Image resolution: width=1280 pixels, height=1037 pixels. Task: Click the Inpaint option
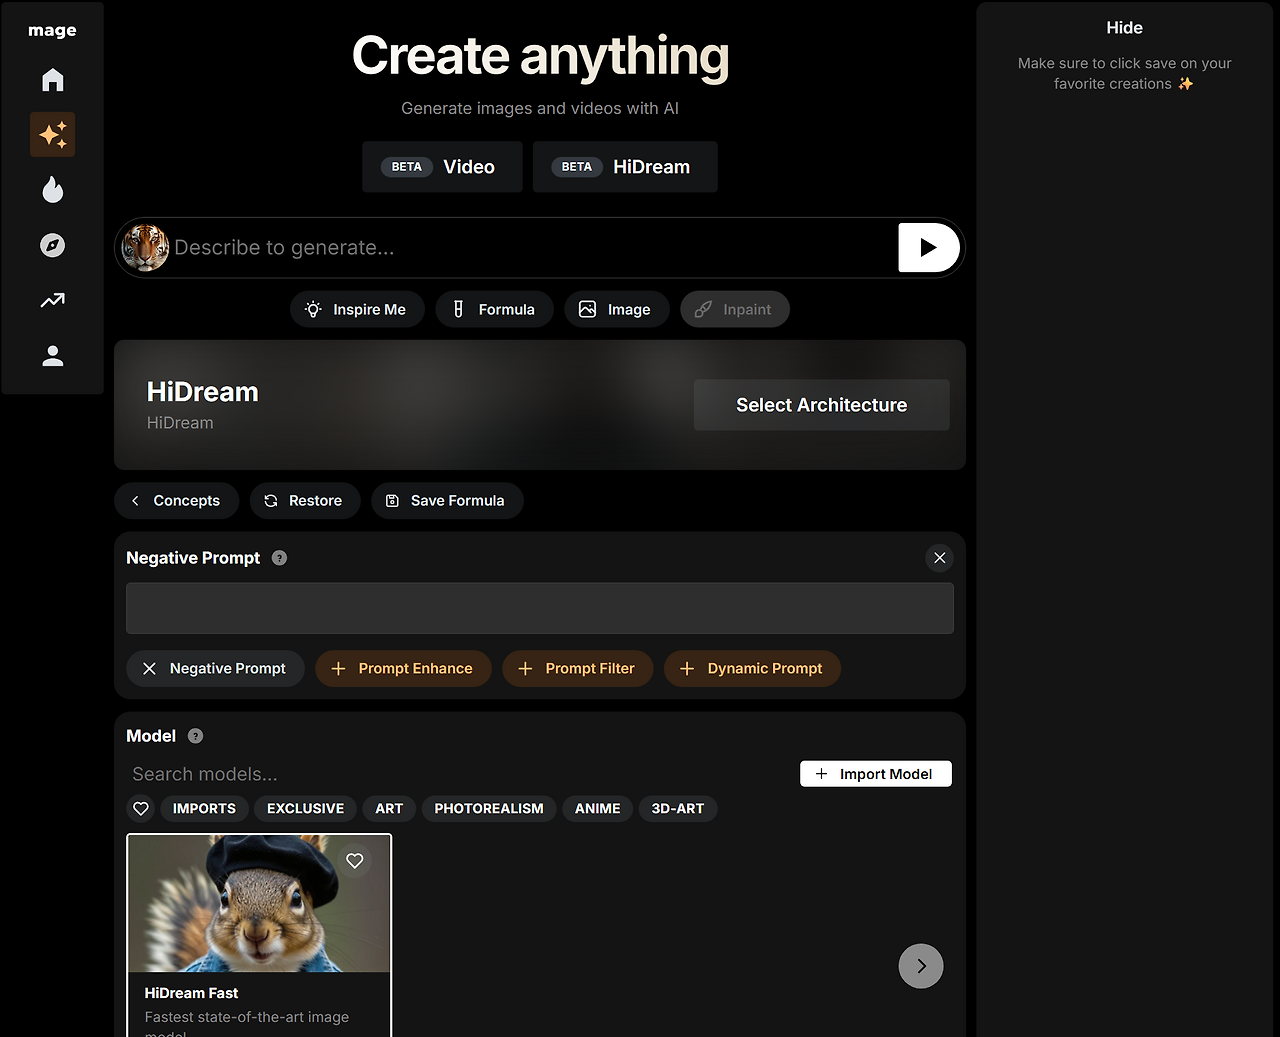[x=735, y=309]
